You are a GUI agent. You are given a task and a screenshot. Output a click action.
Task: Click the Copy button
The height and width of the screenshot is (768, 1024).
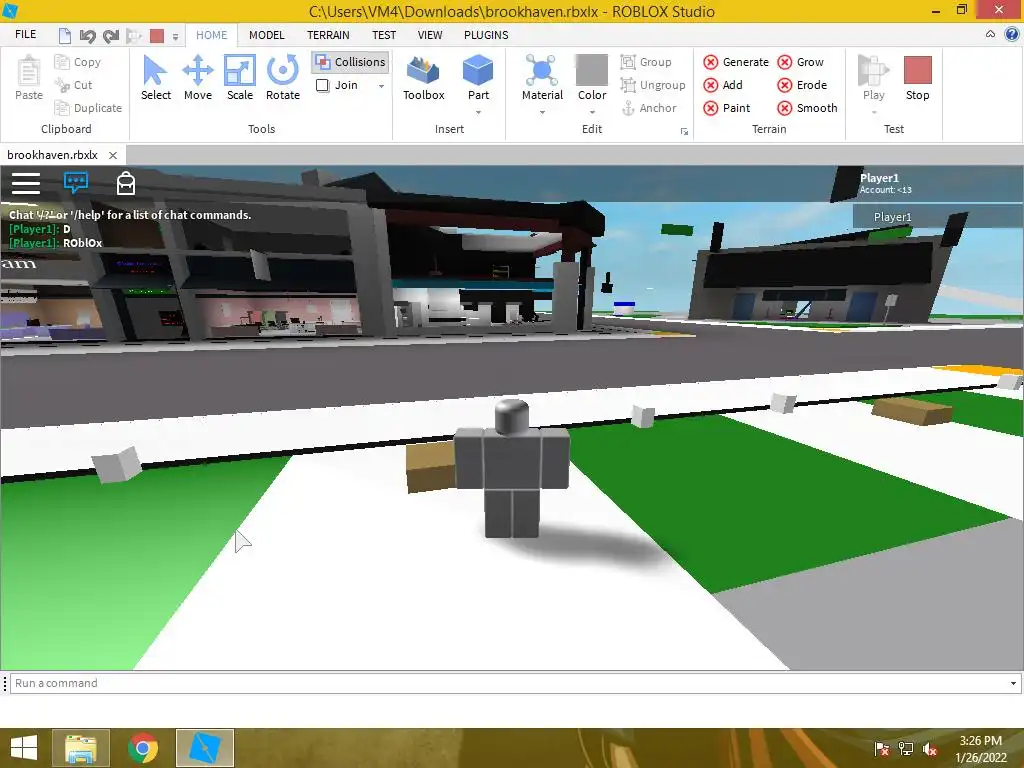coord(78,62)
